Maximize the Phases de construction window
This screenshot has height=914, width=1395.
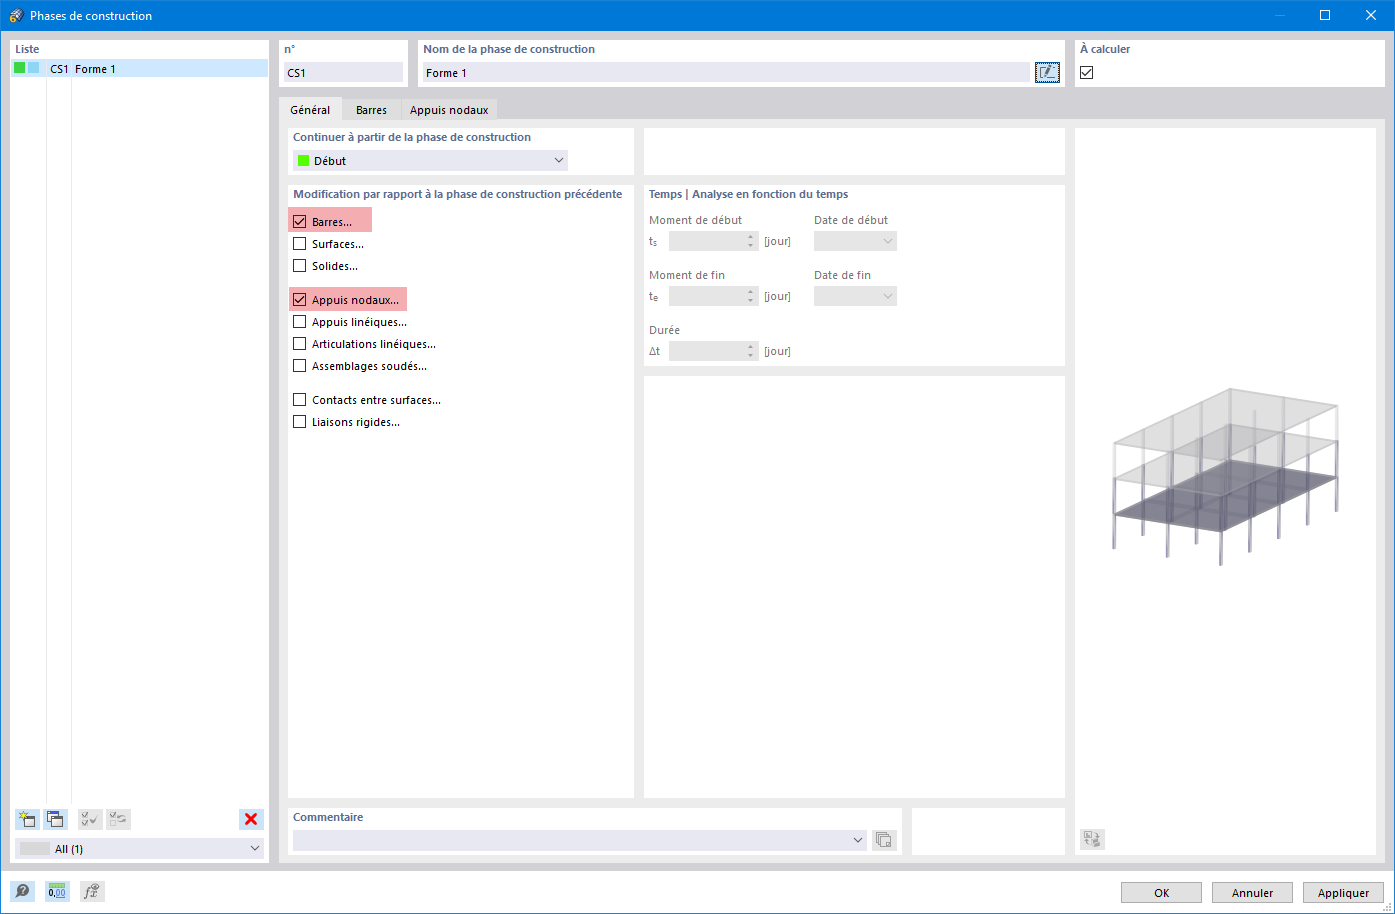pyautogui.click(x=1325, y=15)
